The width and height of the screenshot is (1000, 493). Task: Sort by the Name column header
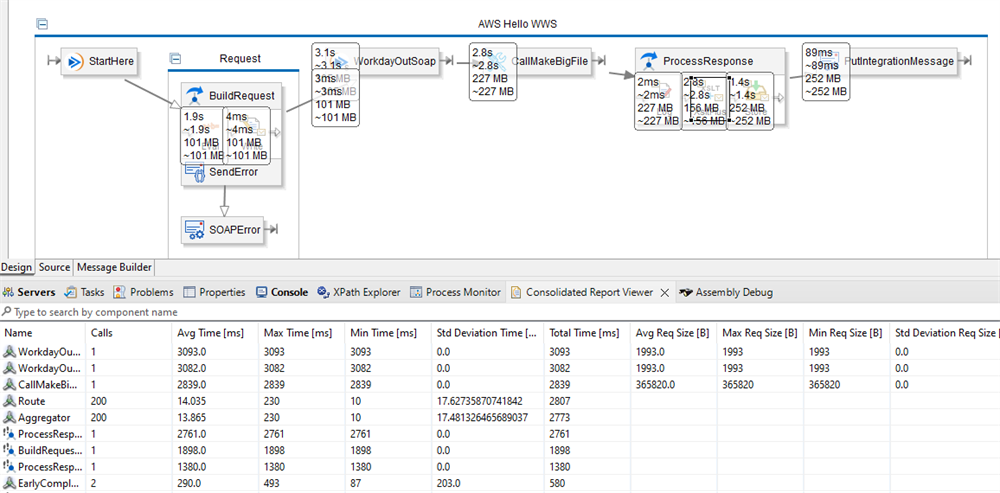pos(42,333)
